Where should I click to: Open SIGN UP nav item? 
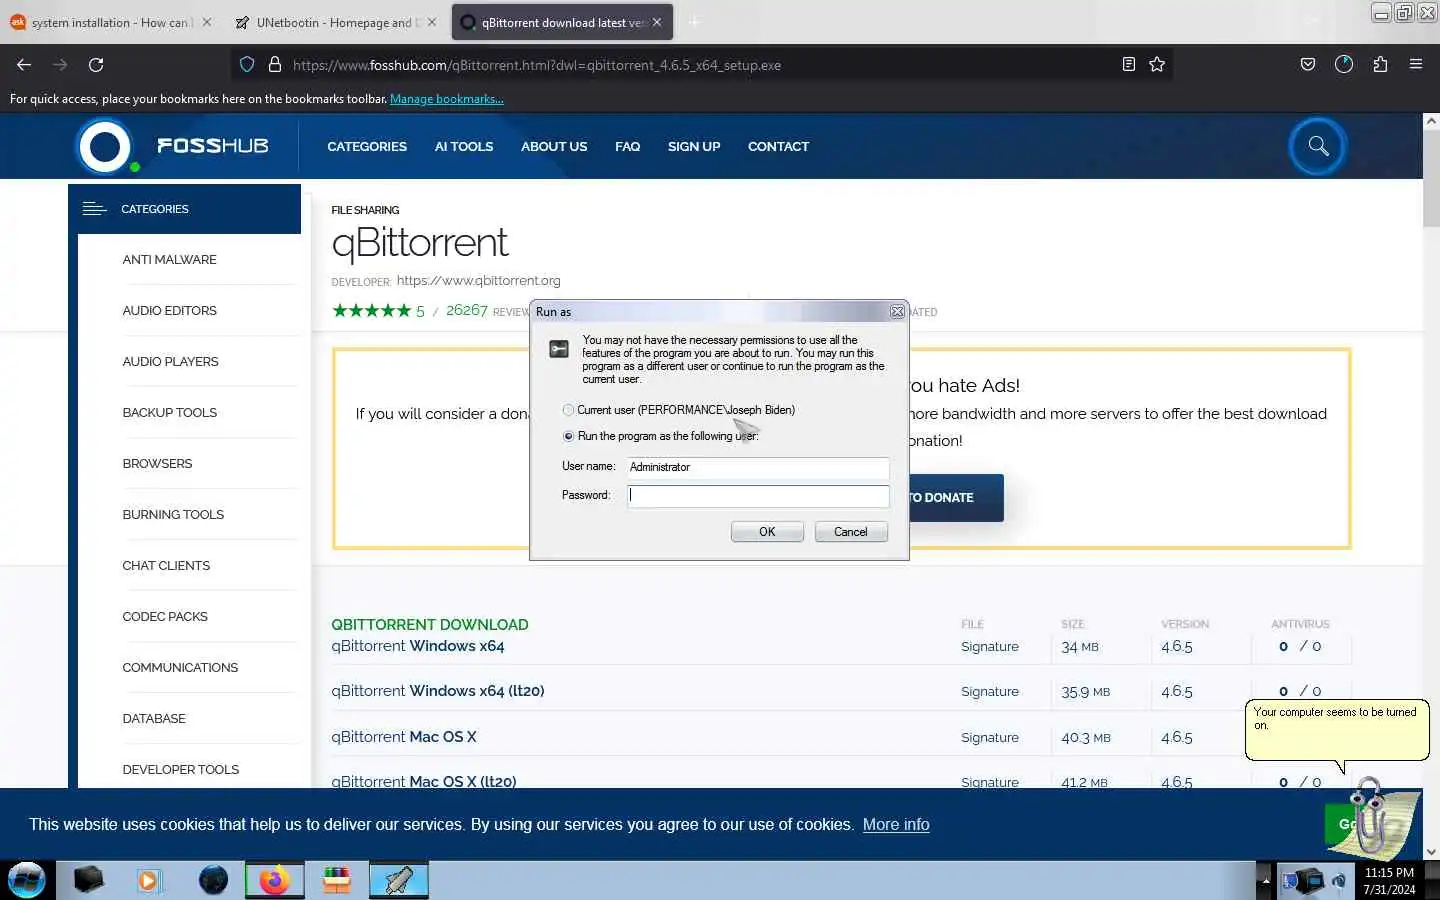pyautogui.click(x=694, y=146)
